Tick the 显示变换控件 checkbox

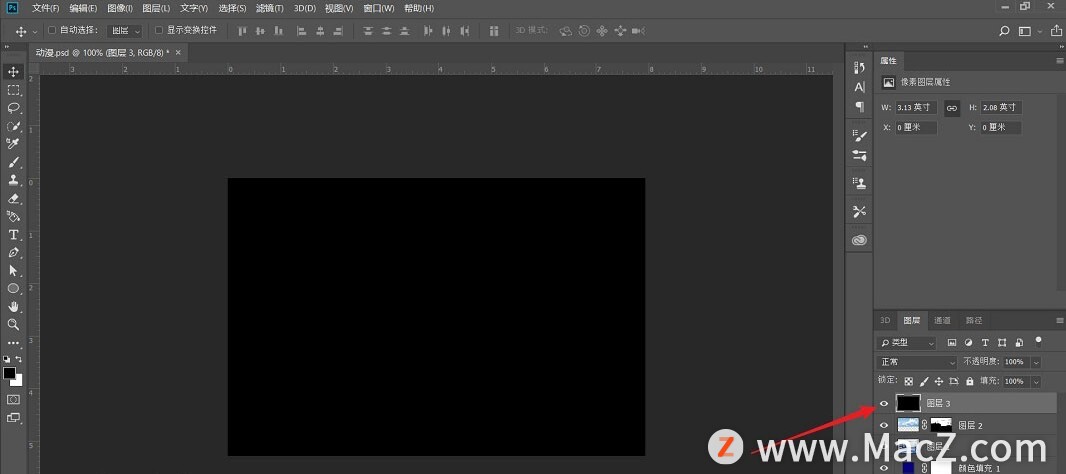click(x=158, y=31)
